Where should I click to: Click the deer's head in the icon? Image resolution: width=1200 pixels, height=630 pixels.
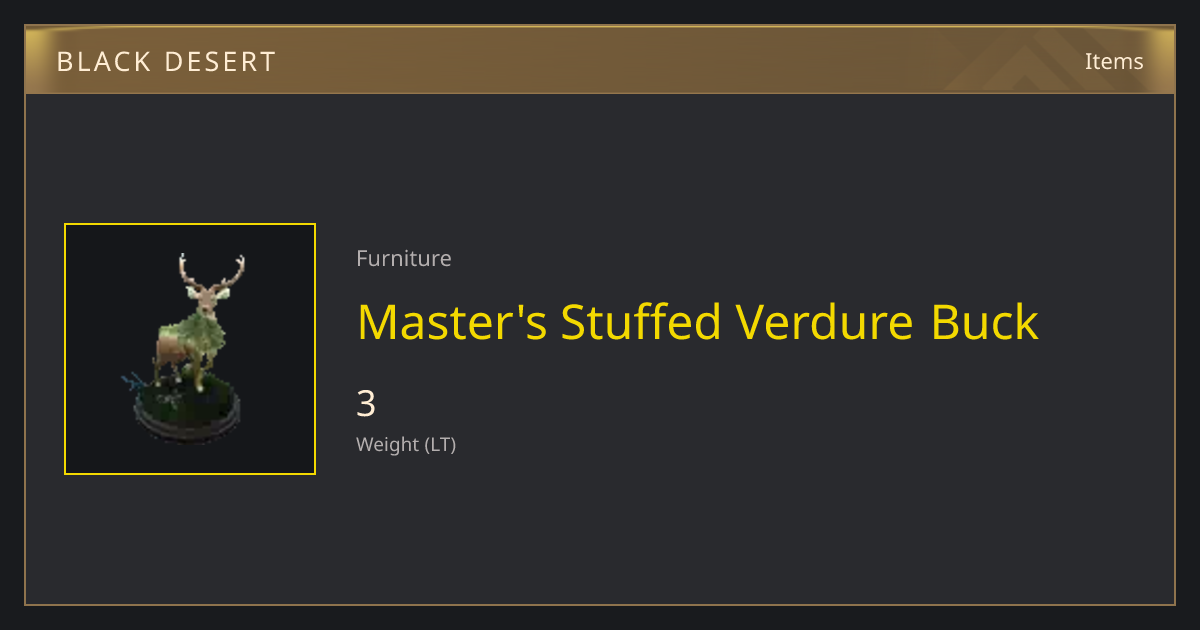pyautogui.click(x=205, y=295)
